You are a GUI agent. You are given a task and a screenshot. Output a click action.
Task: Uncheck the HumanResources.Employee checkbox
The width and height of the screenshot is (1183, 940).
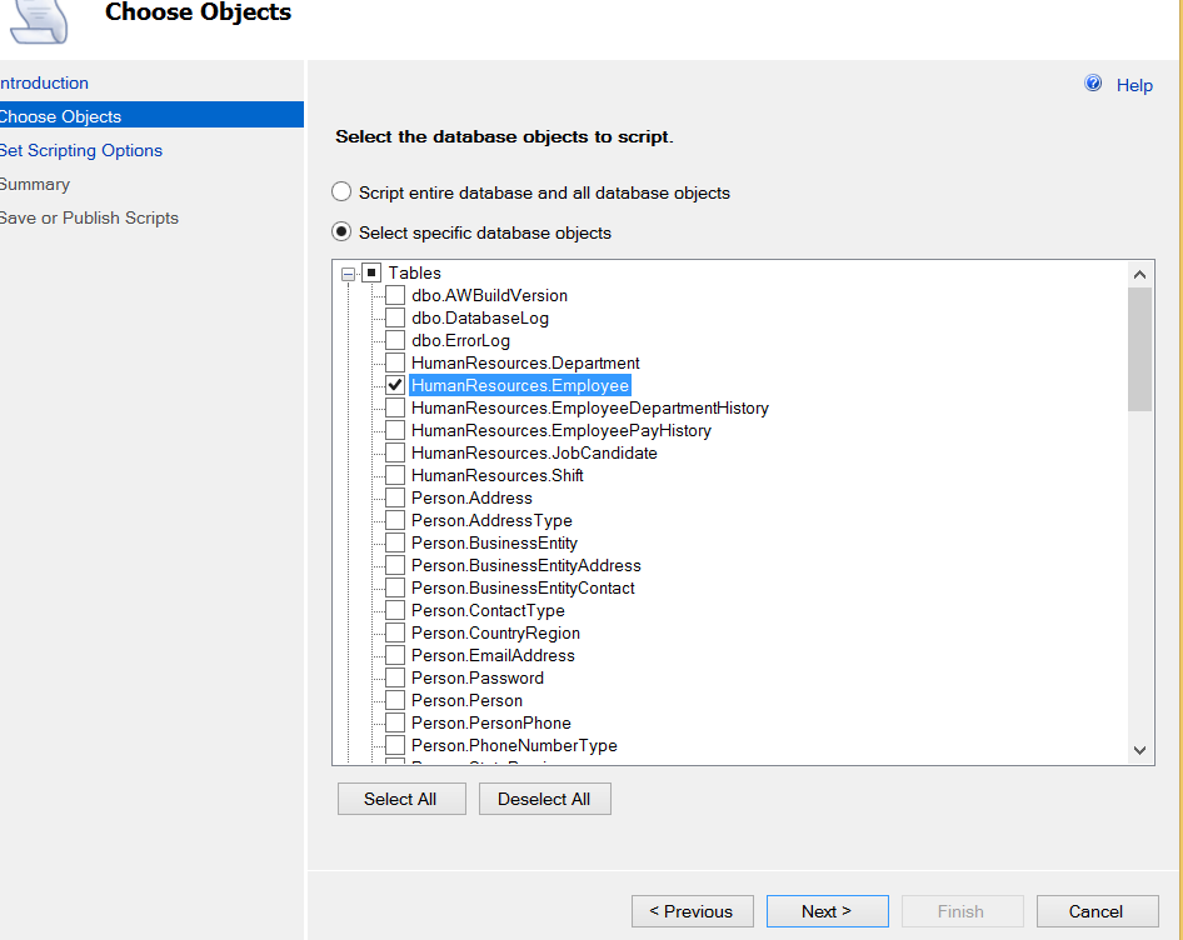395,385
